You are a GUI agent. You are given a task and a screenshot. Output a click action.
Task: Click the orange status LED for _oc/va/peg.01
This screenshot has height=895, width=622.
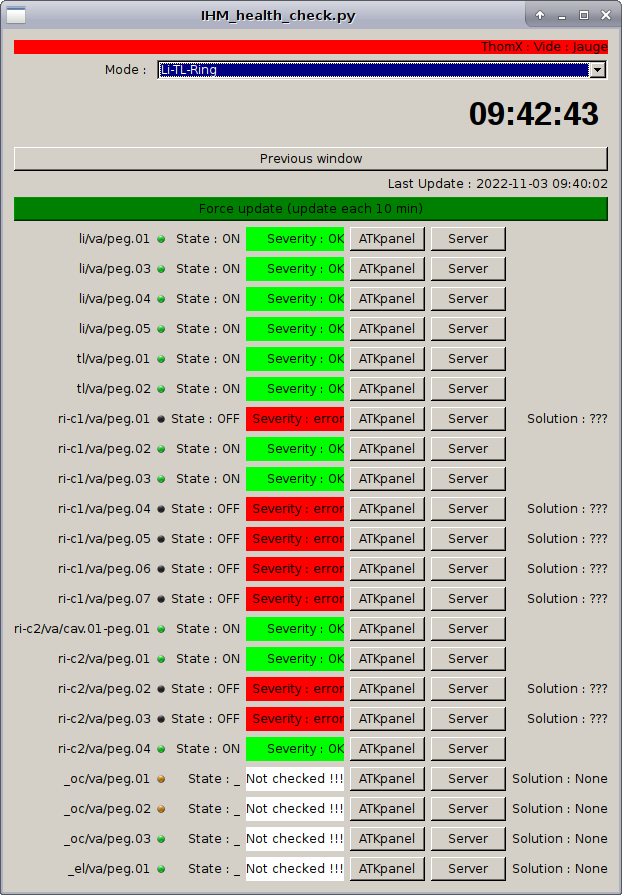(x=161, y=779)
